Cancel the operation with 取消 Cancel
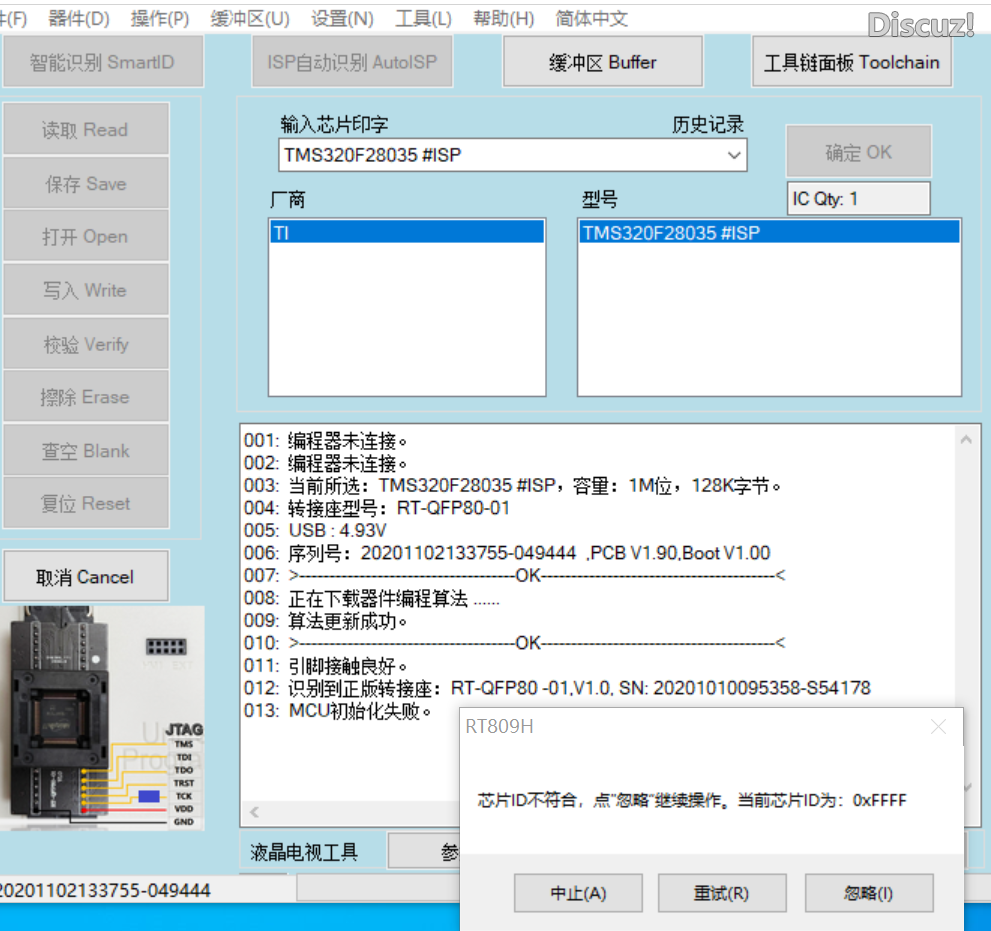The image size is (991, 931). pyautogui.click(x=85, y=576)
